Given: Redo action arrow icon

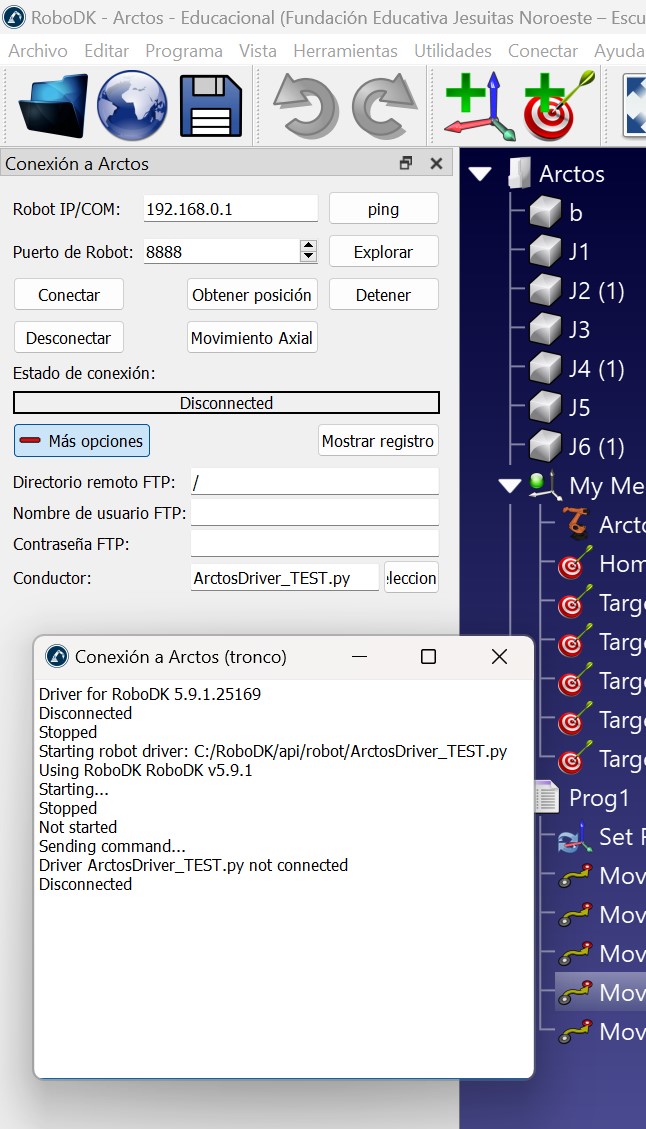Looking at the screenshot, I should (x=384, y=106).
